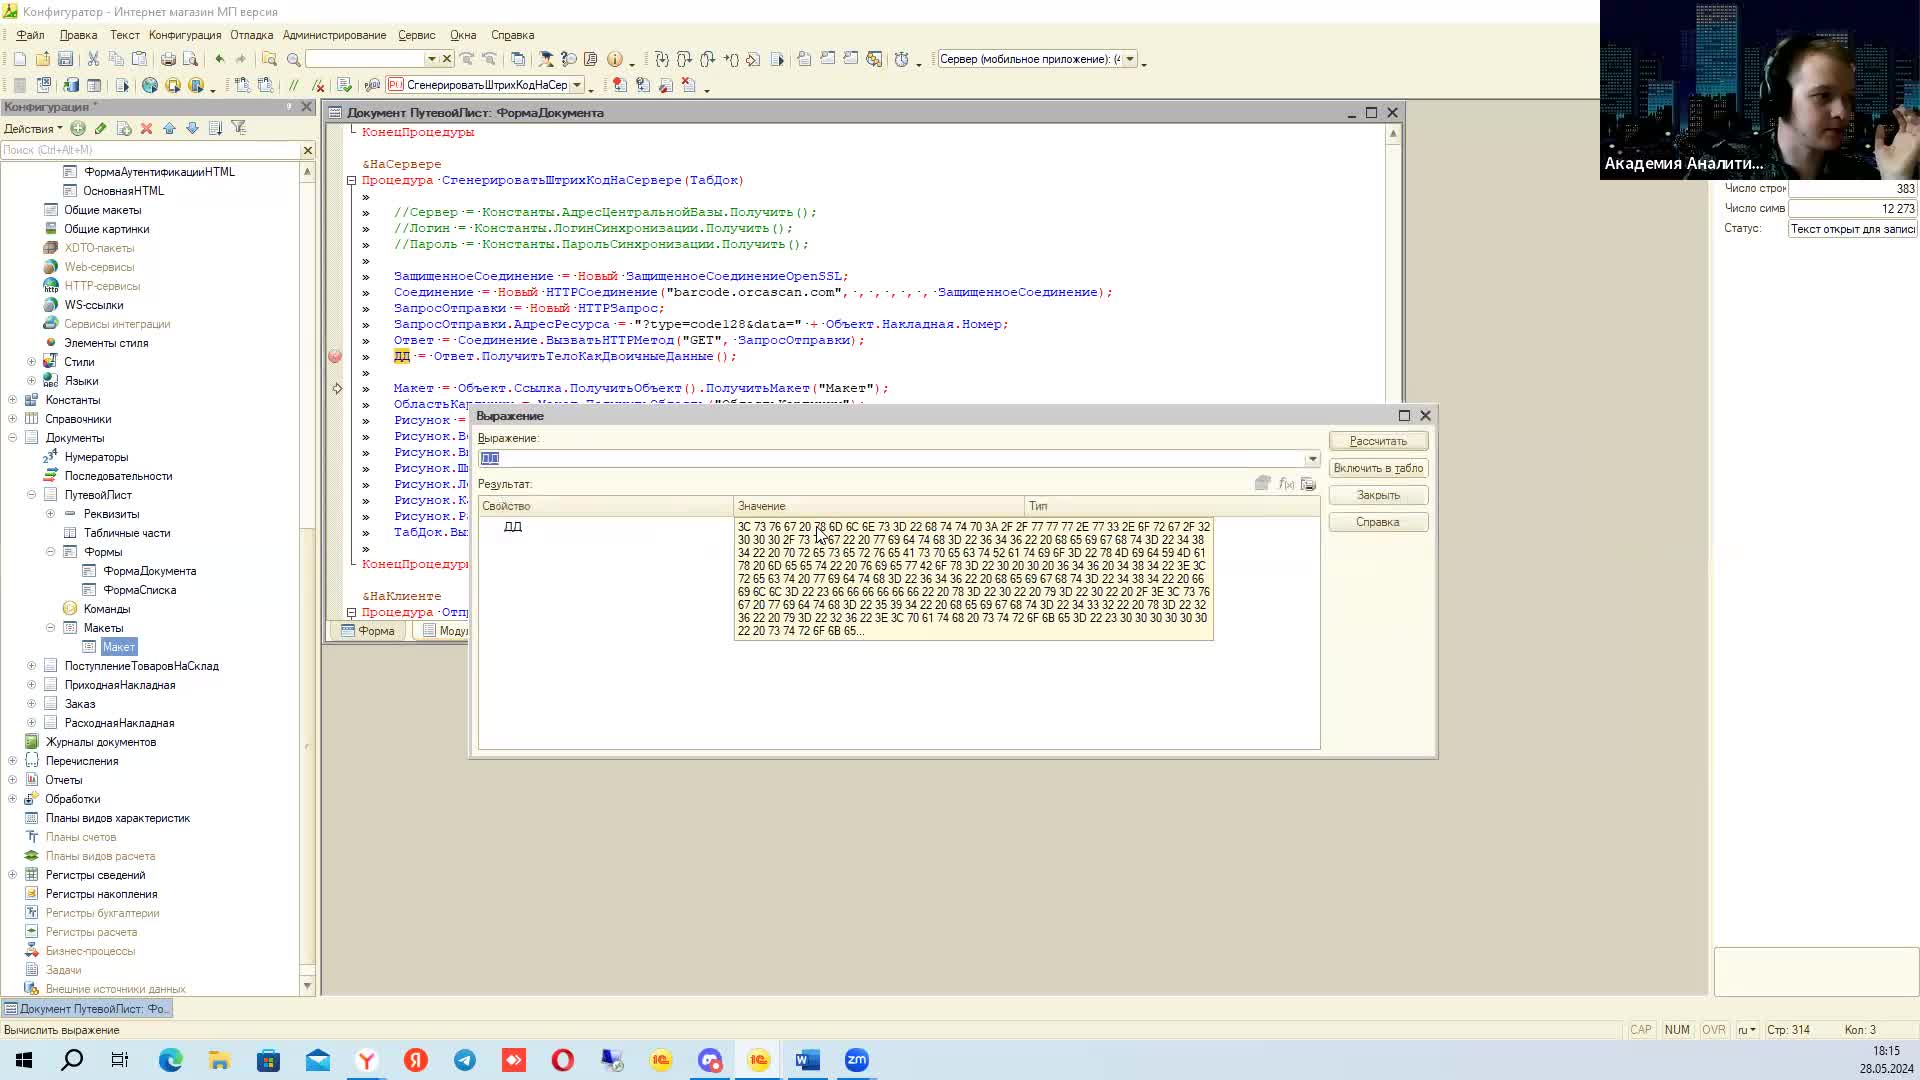Open the Сервер launch mode dropdown

pos(1130,59)
